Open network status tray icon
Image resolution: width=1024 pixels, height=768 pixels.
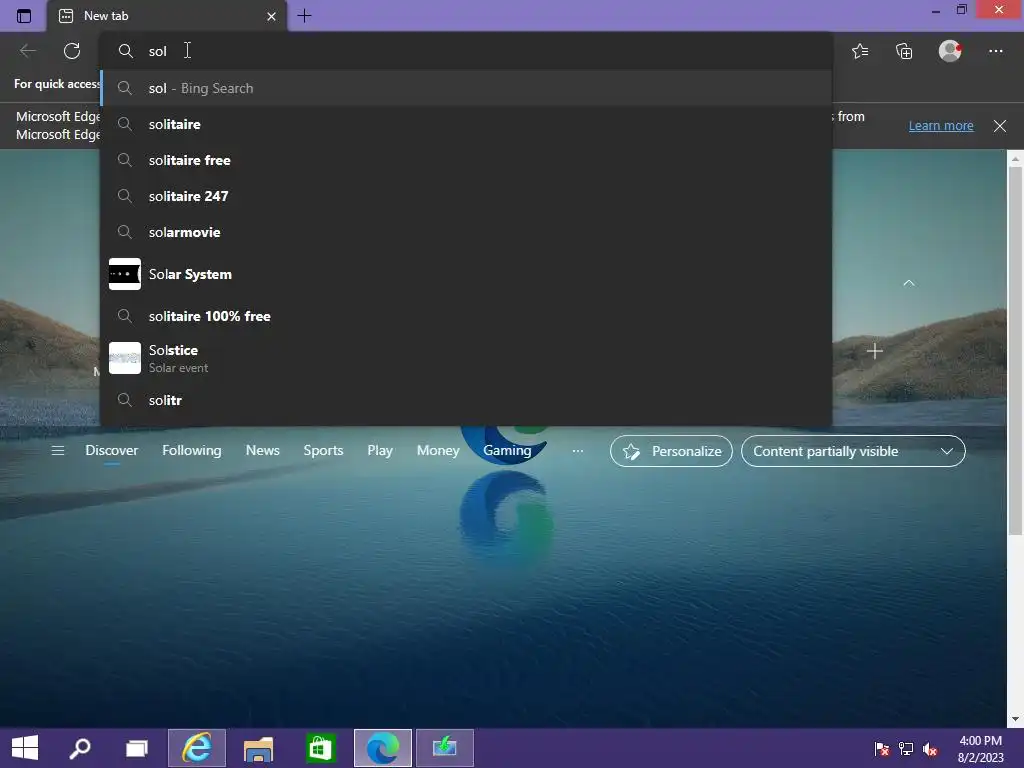pos(906,749)
